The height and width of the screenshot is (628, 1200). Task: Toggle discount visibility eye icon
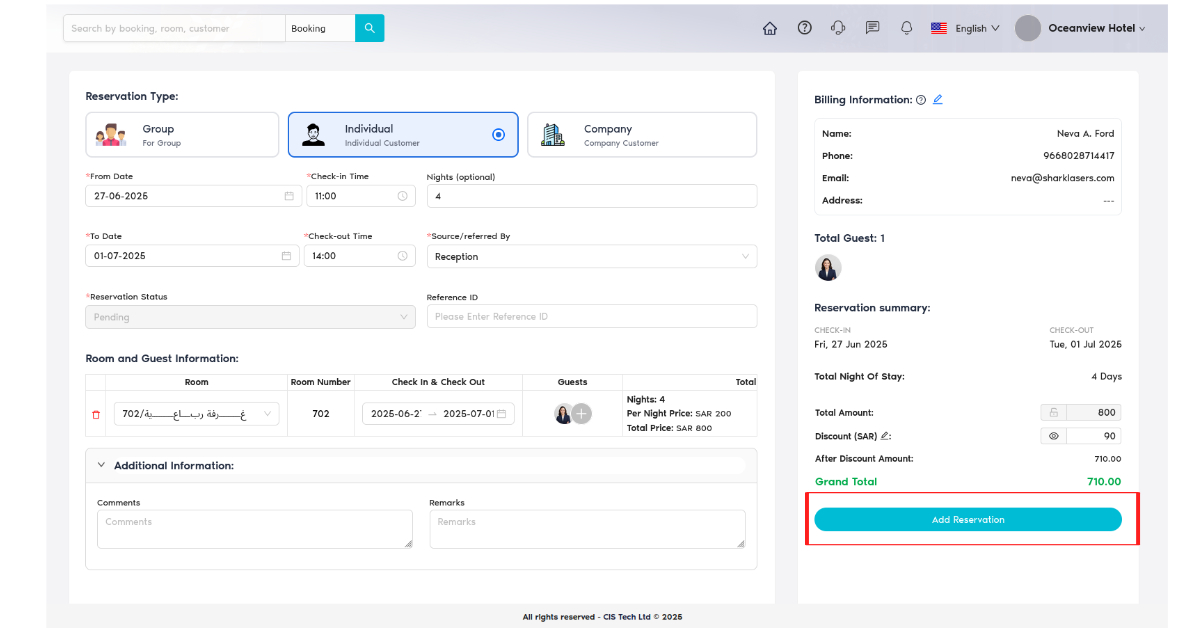(1053, 436)
